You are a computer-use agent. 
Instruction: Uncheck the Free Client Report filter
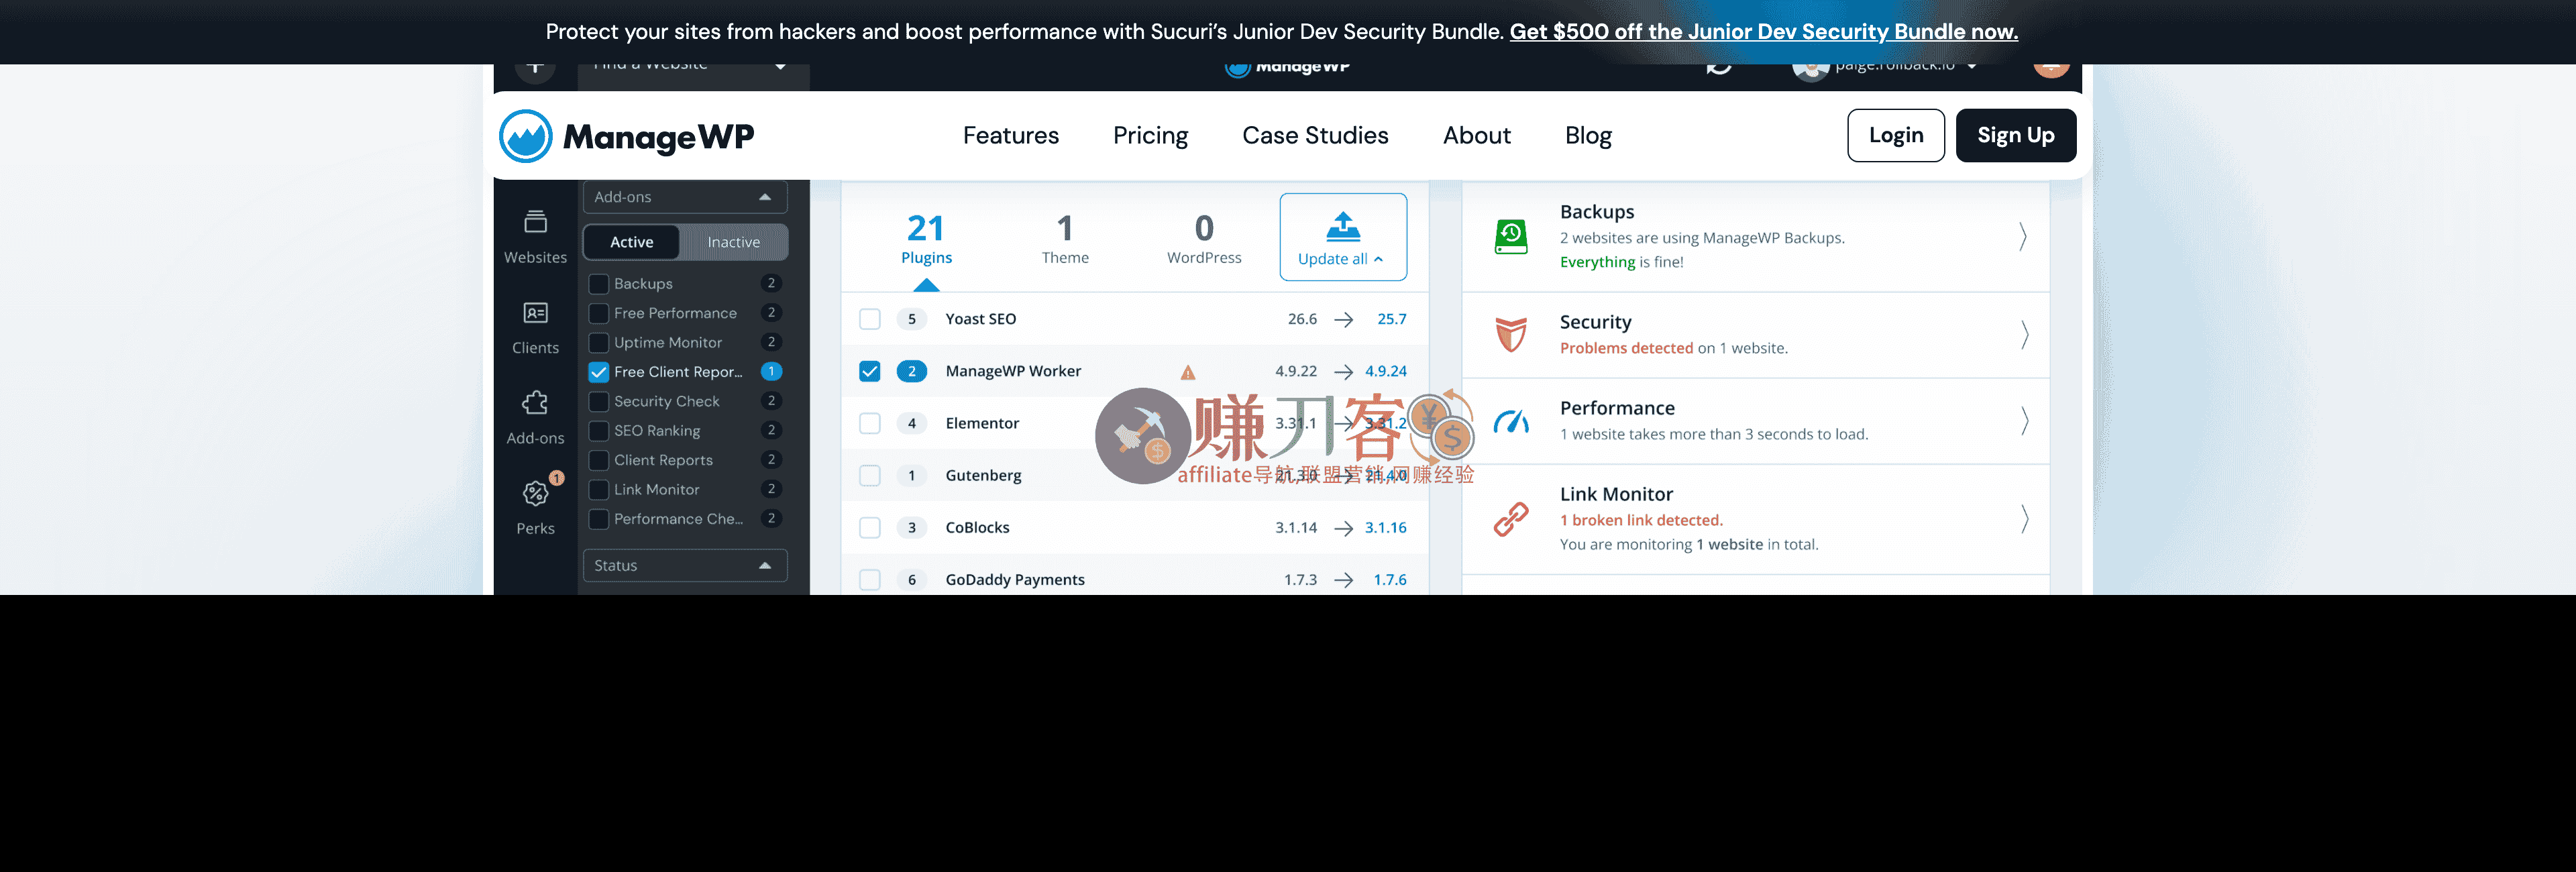coord(599,372)
